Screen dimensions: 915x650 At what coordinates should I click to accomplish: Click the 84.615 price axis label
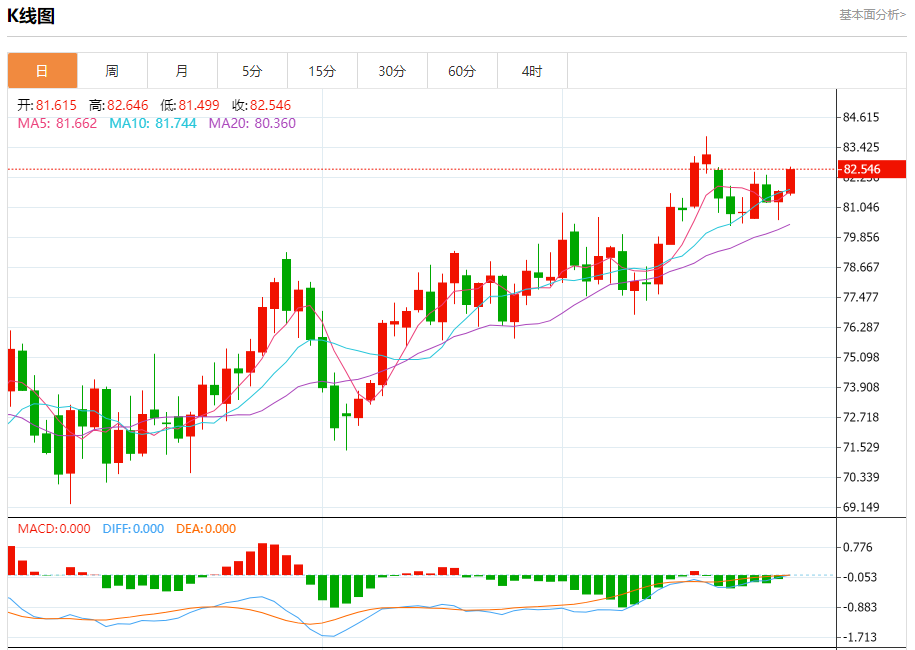click(x=861, y=117)
